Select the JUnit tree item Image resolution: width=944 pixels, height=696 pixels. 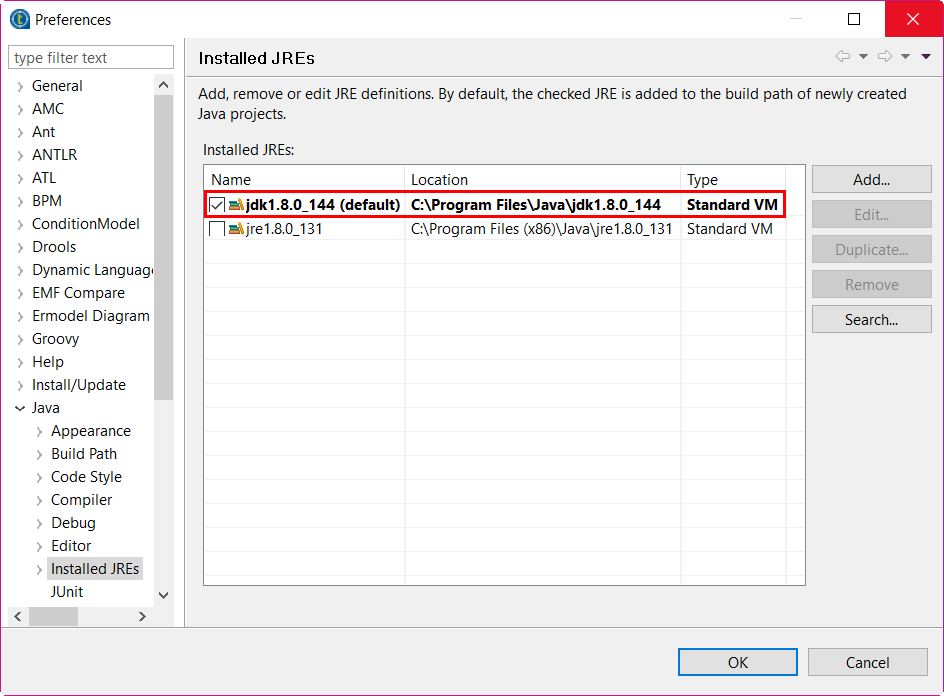(x=67, y=592)
